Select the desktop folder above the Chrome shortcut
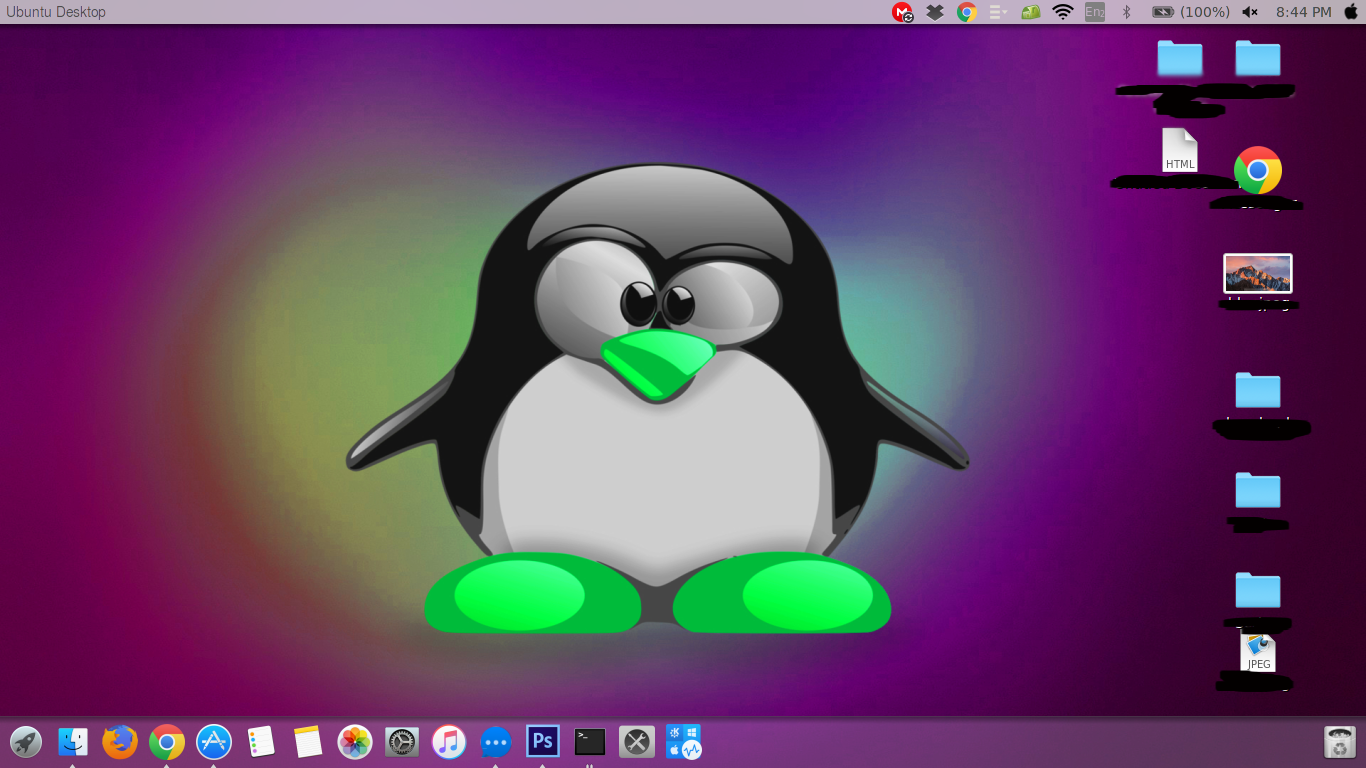Screen dimensions: 1366x768 (1258, 58)
